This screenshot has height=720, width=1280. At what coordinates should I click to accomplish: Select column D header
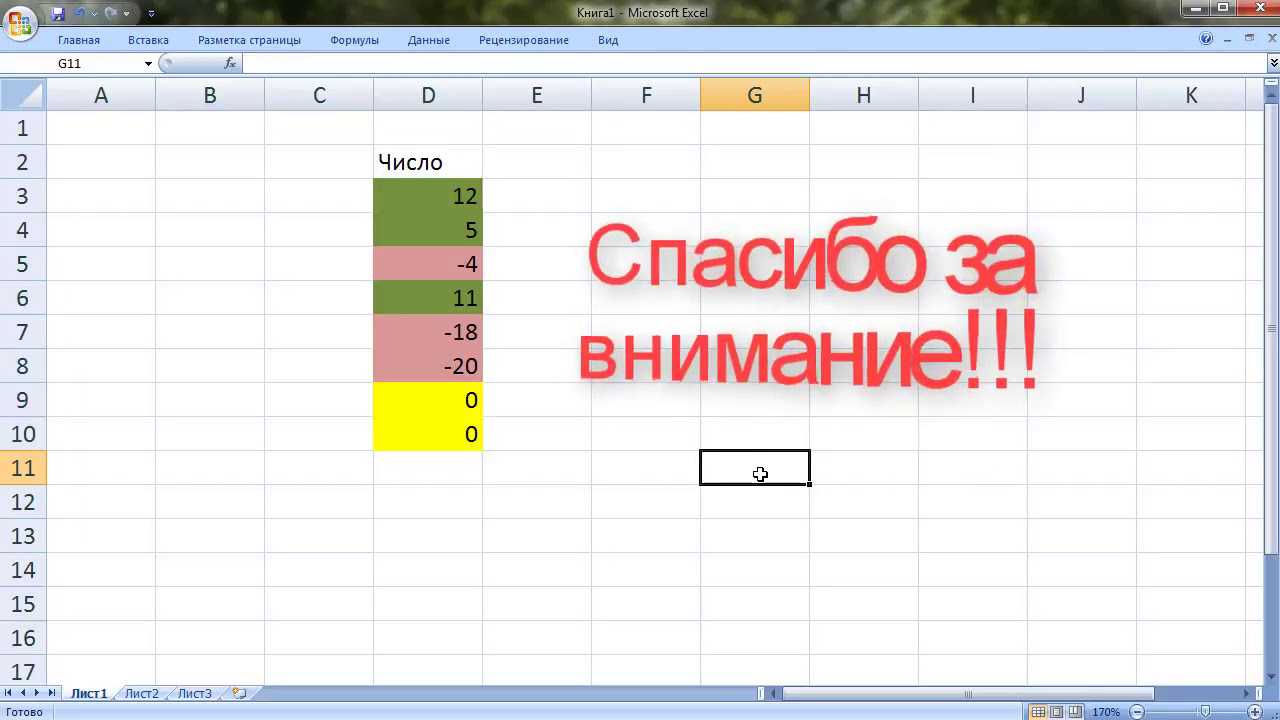click(x=428, y=95)
